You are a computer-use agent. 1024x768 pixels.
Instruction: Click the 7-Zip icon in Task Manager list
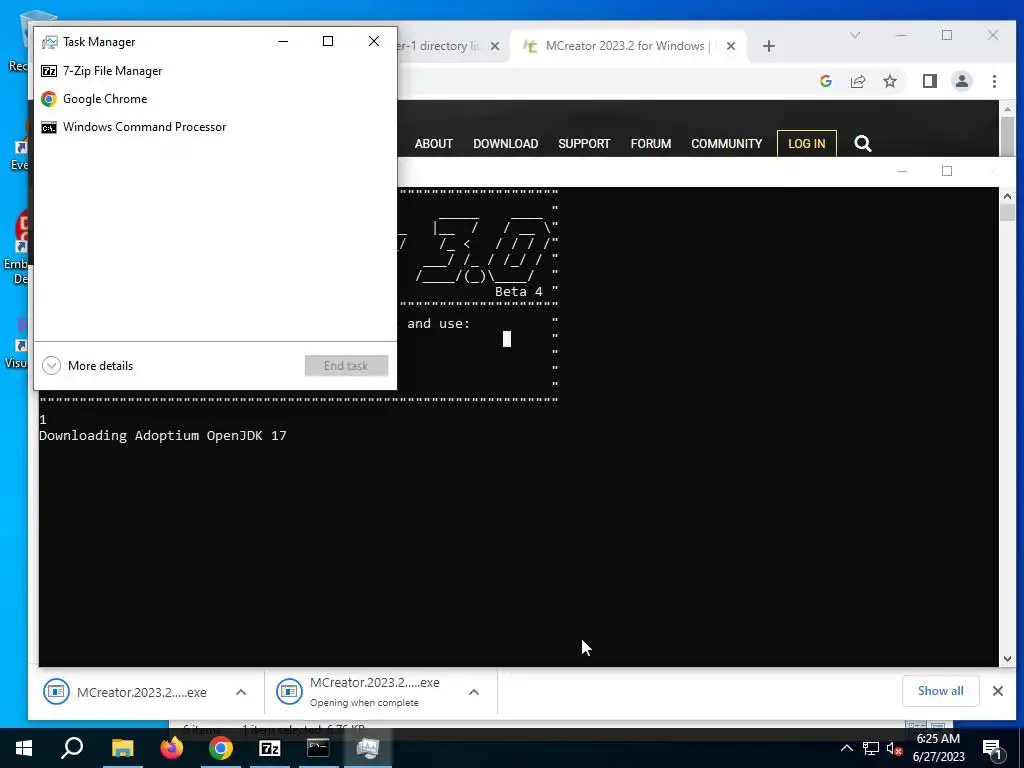coord(49,71)
